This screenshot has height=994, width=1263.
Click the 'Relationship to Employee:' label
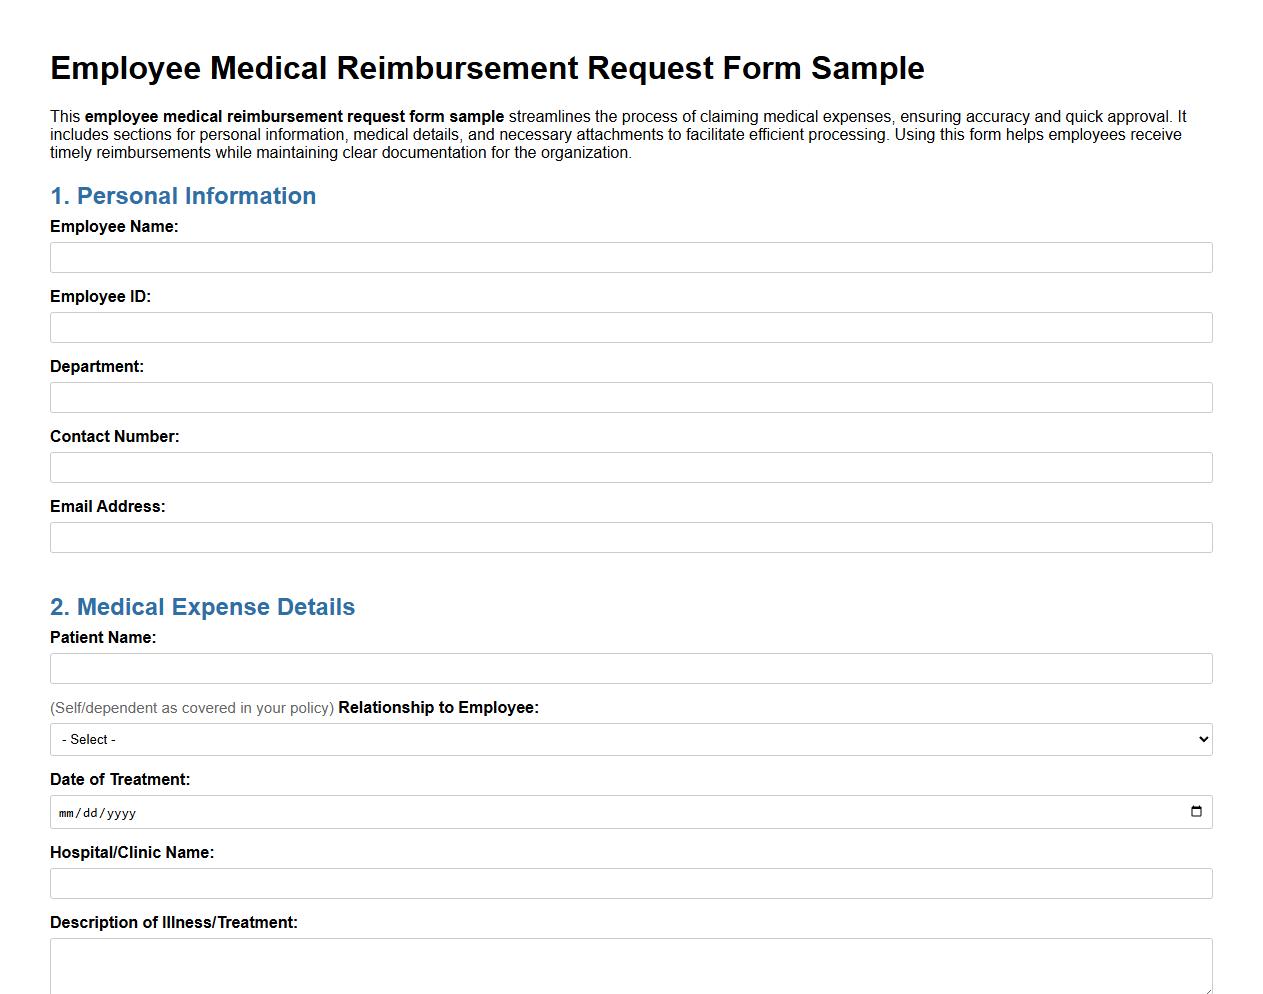(439, 707)
